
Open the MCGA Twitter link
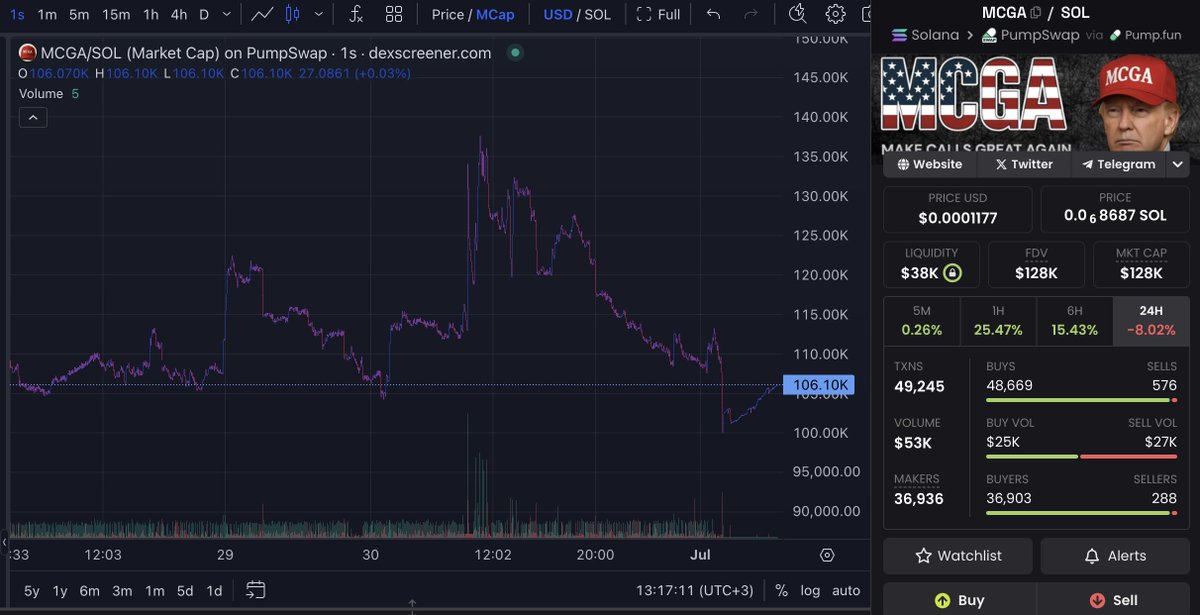1022,164
